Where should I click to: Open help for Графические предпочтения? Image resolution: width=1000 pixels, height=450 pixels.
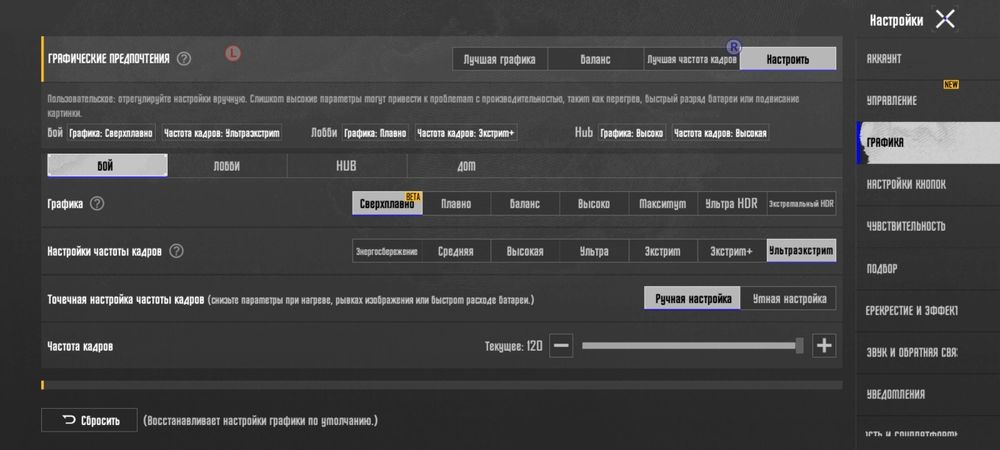[x=184, y=59]
